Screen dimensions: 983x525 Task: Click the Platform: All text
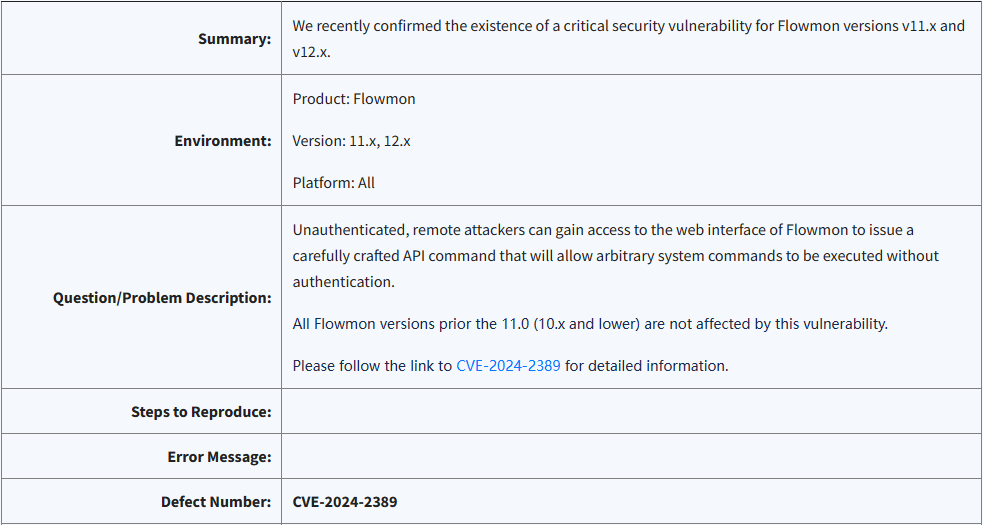[334, 183]
